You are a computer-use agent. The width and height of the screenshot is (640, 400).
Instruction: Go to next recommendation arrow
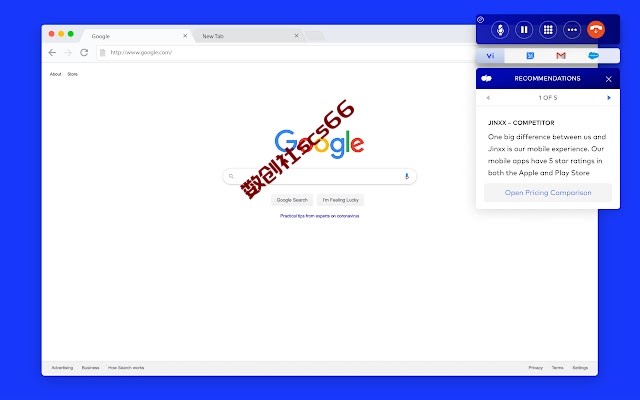609,98
